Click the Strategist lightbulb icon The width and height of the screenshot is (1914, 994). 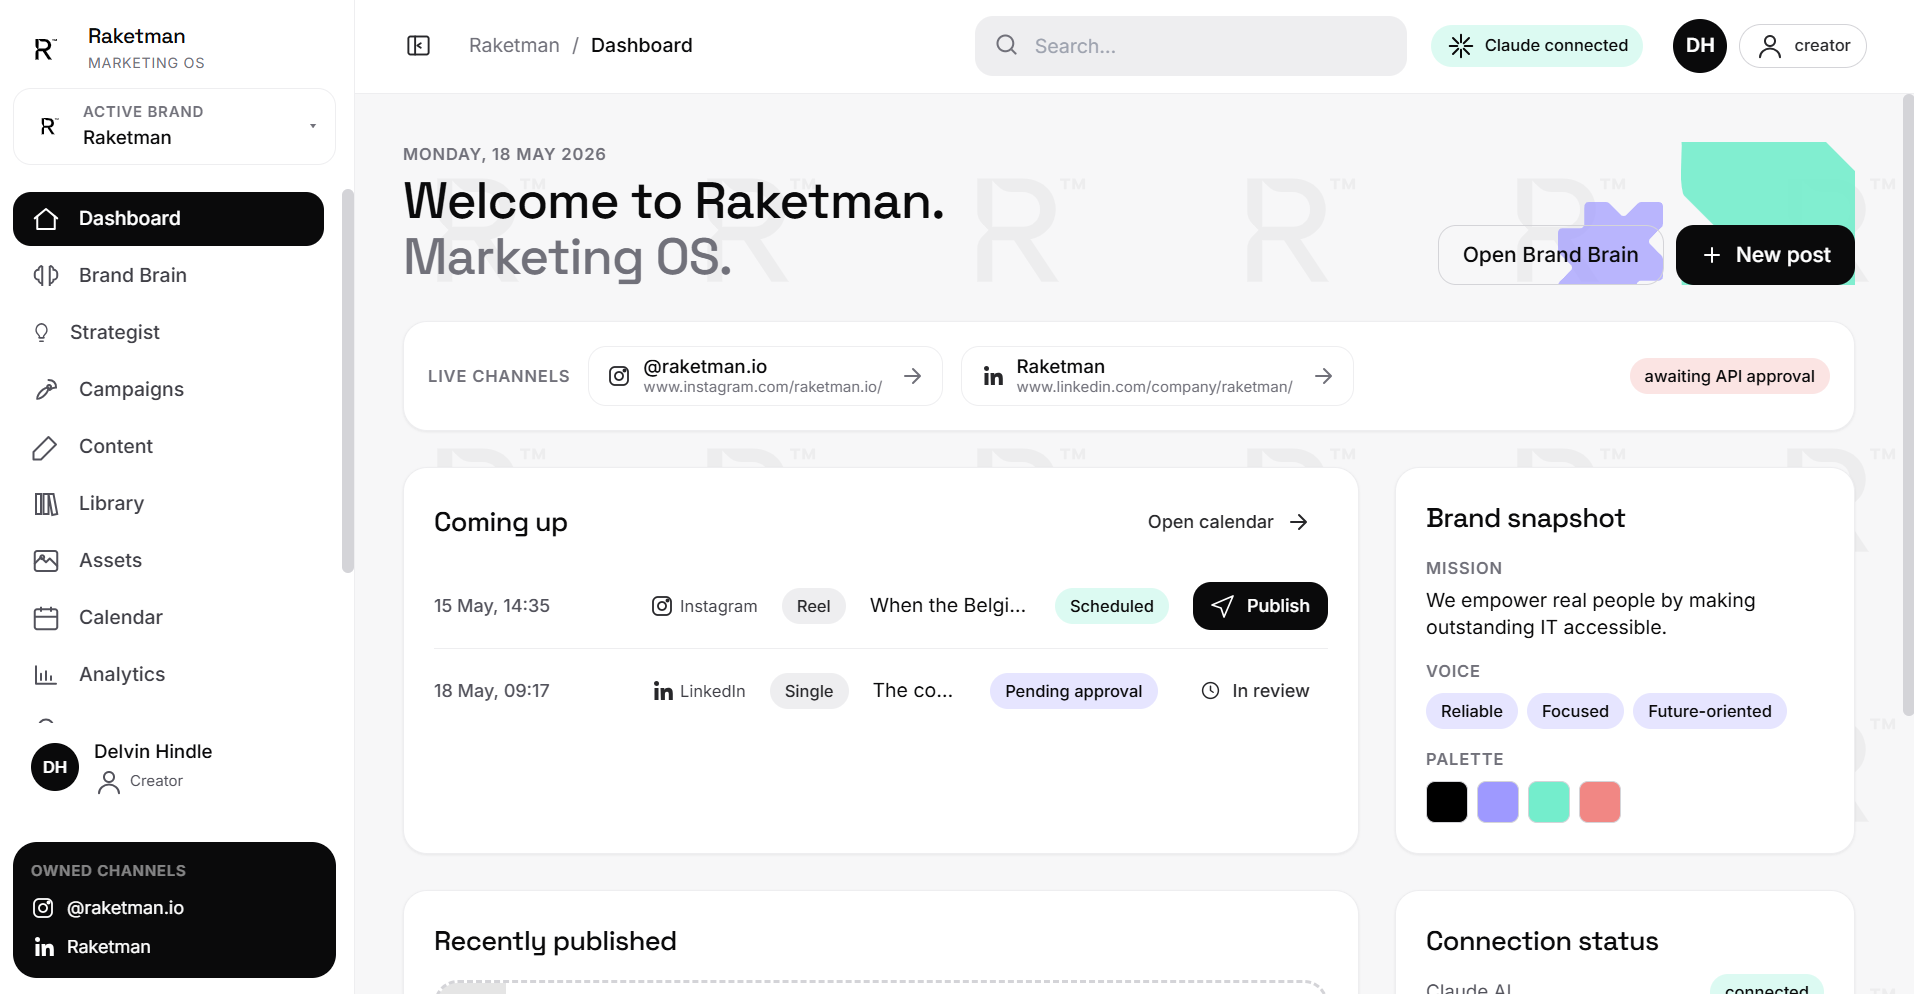[41, 332]
